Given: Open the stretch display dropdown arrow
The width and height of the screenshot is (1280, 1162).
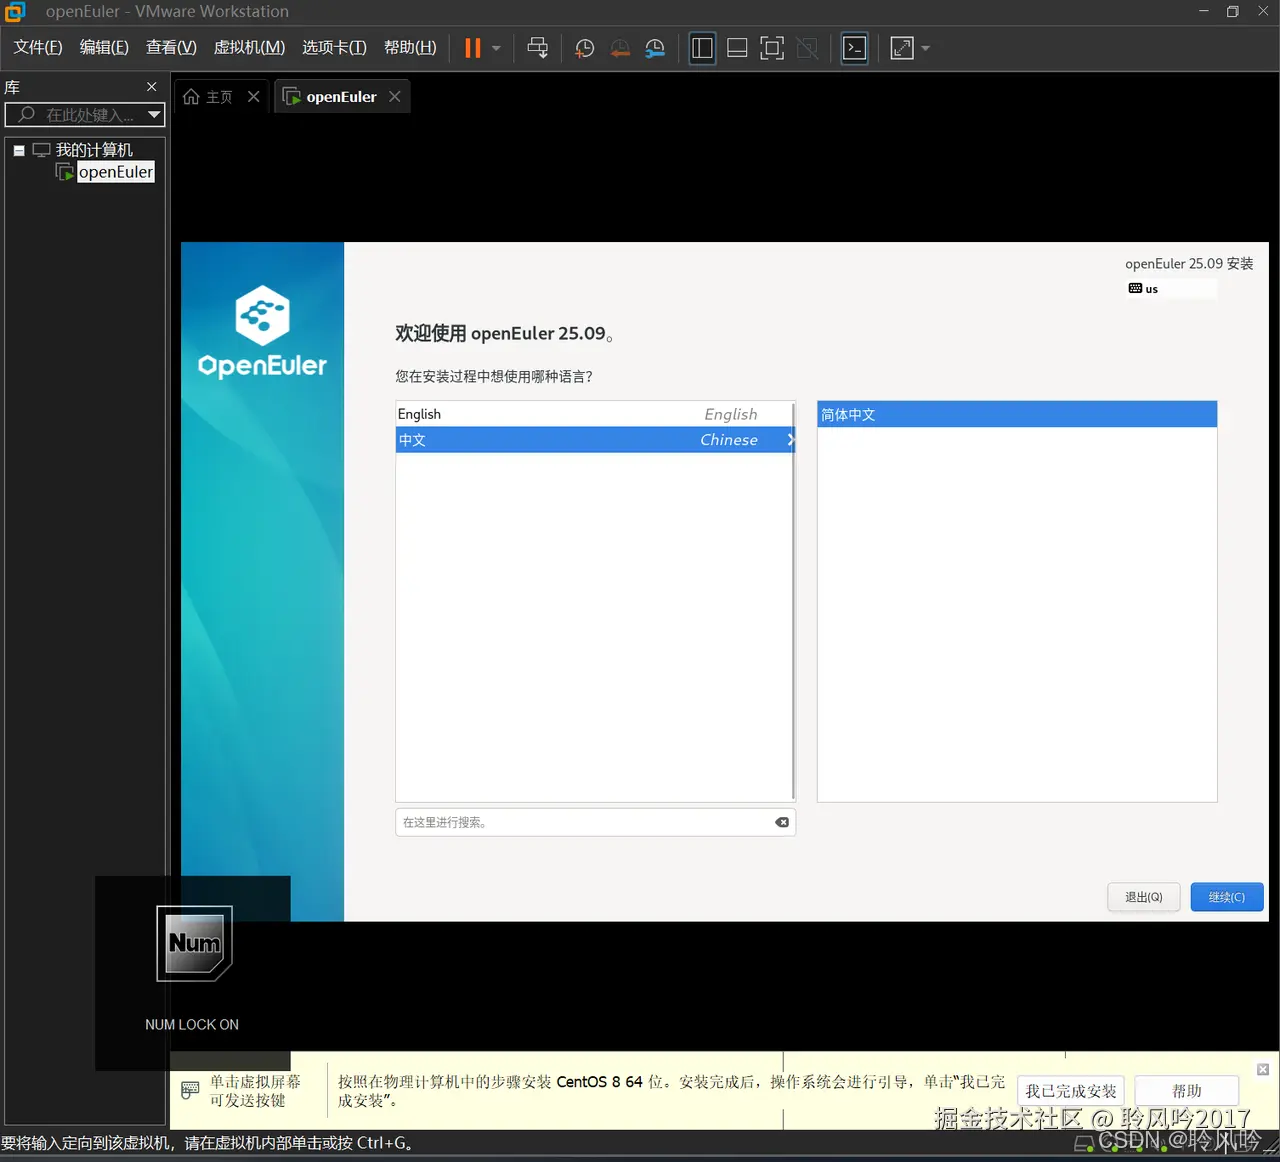Looking at the screenshot, I should pyautogui.click(x=925, y=48).
